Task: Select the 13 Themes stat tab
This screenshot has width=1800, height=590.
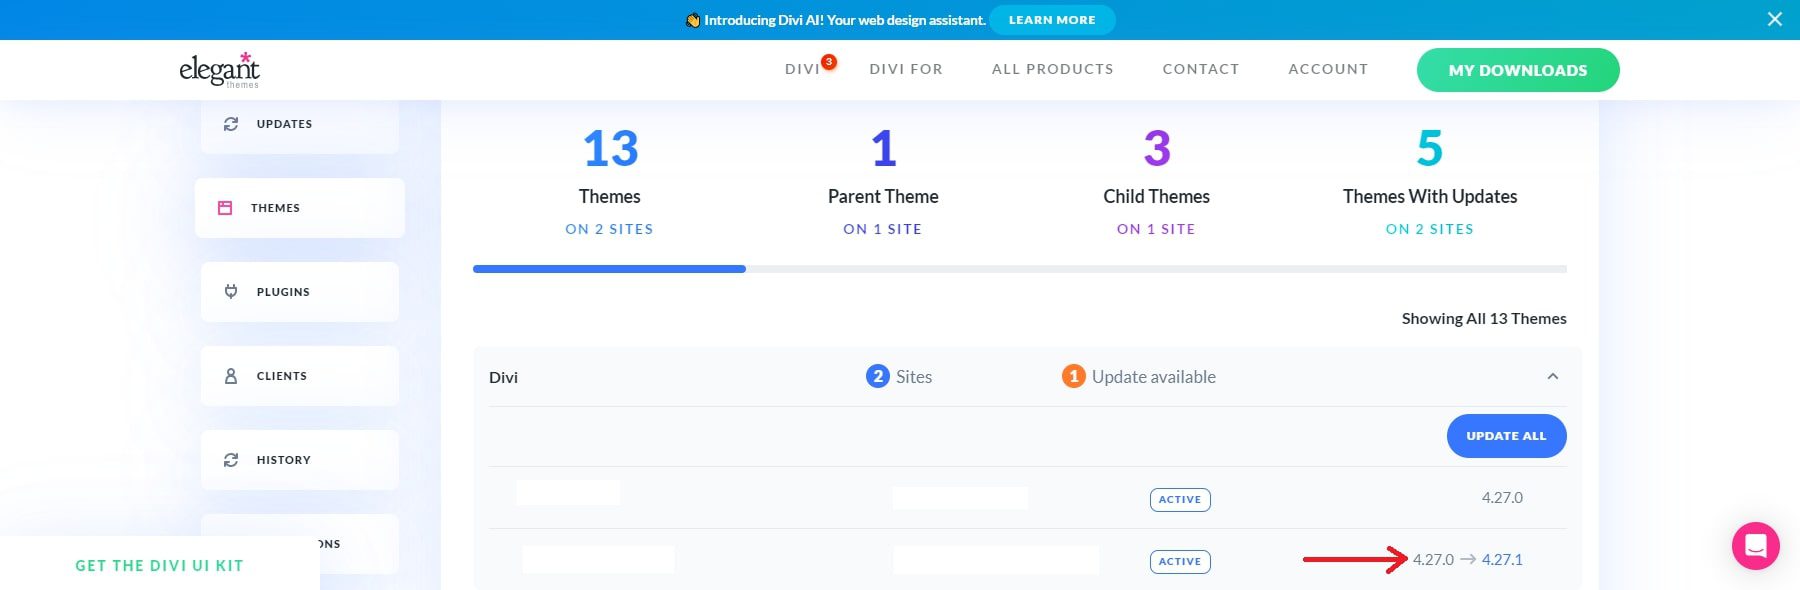Action: (x=610, y=181)
